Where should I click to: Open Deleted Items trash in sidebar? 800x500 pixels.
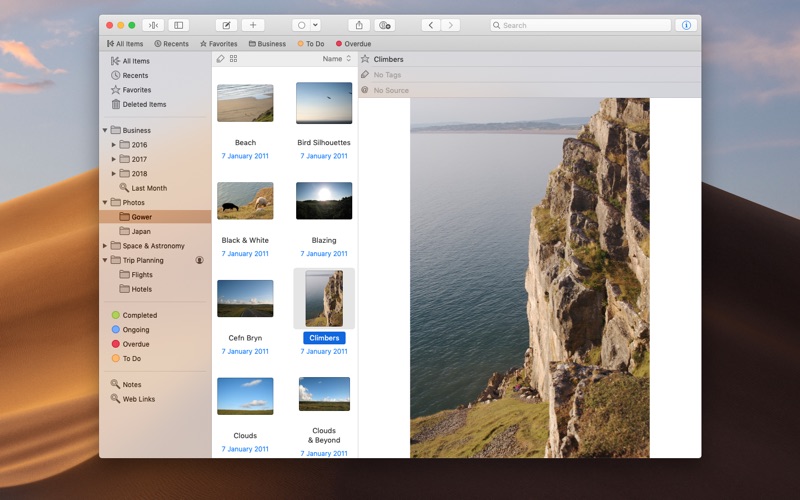(144, 104)
